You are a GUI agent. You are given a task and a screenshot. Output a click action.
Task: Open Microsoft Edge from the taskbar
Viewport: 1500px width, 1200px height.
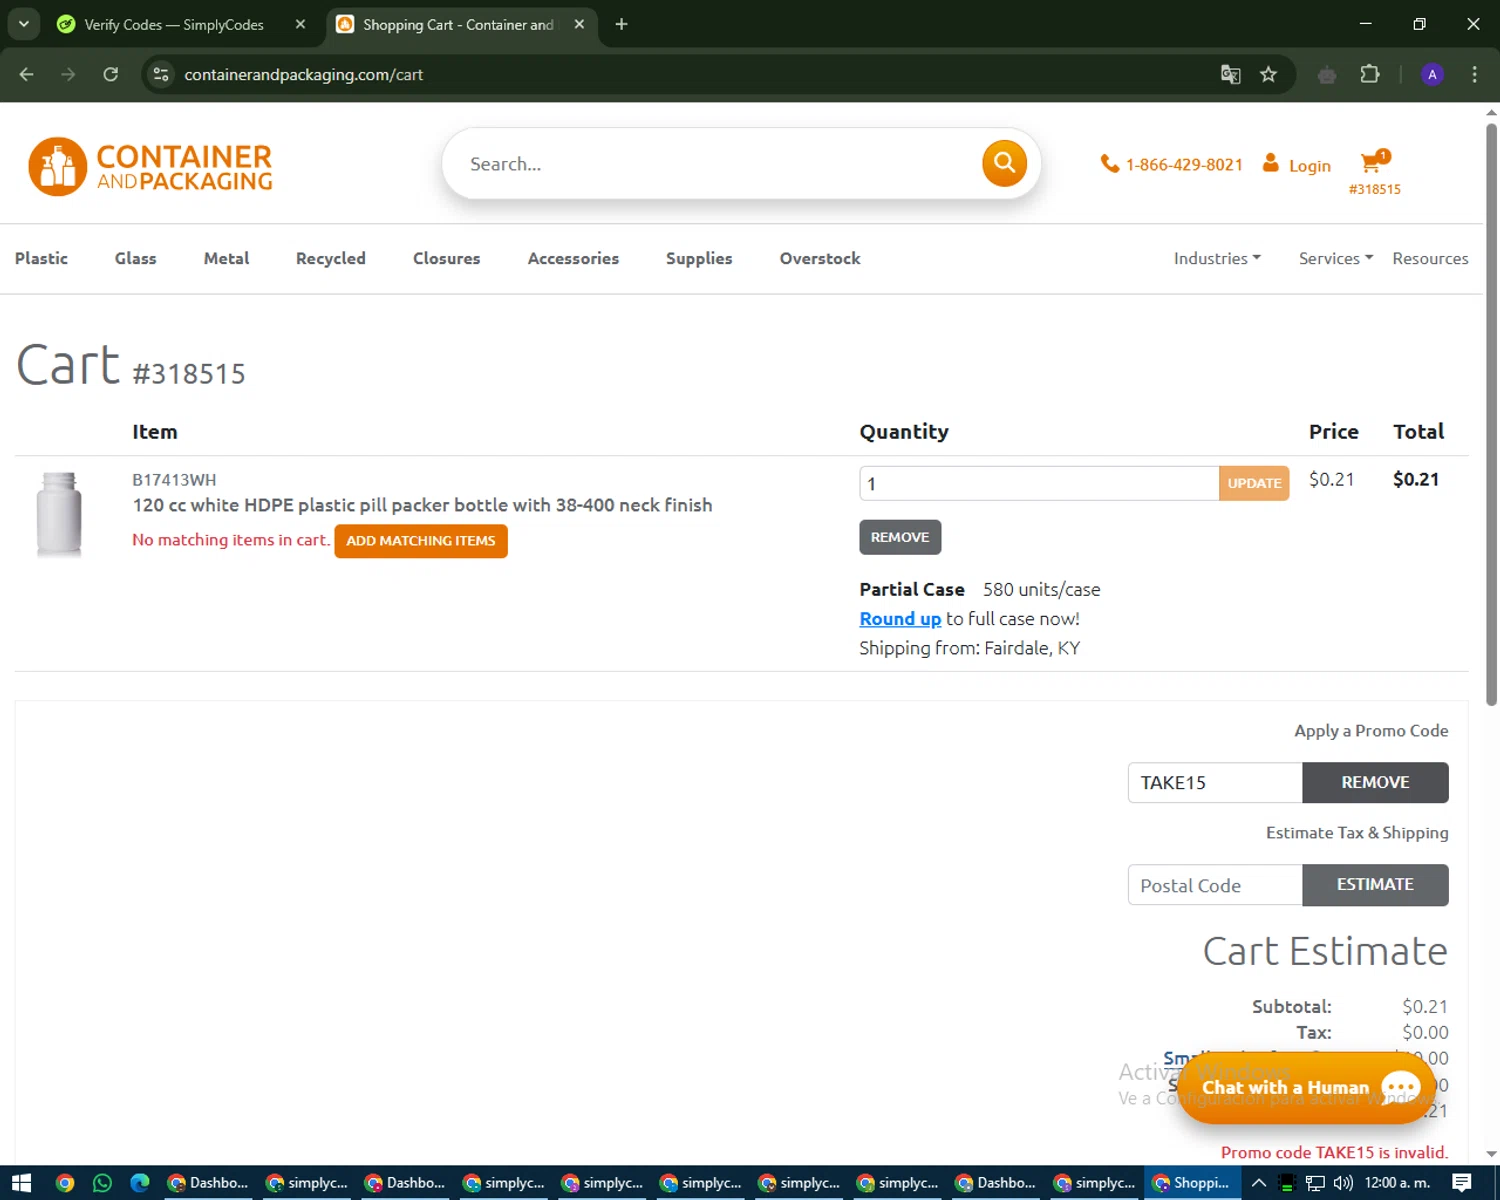coord(140,1183)
